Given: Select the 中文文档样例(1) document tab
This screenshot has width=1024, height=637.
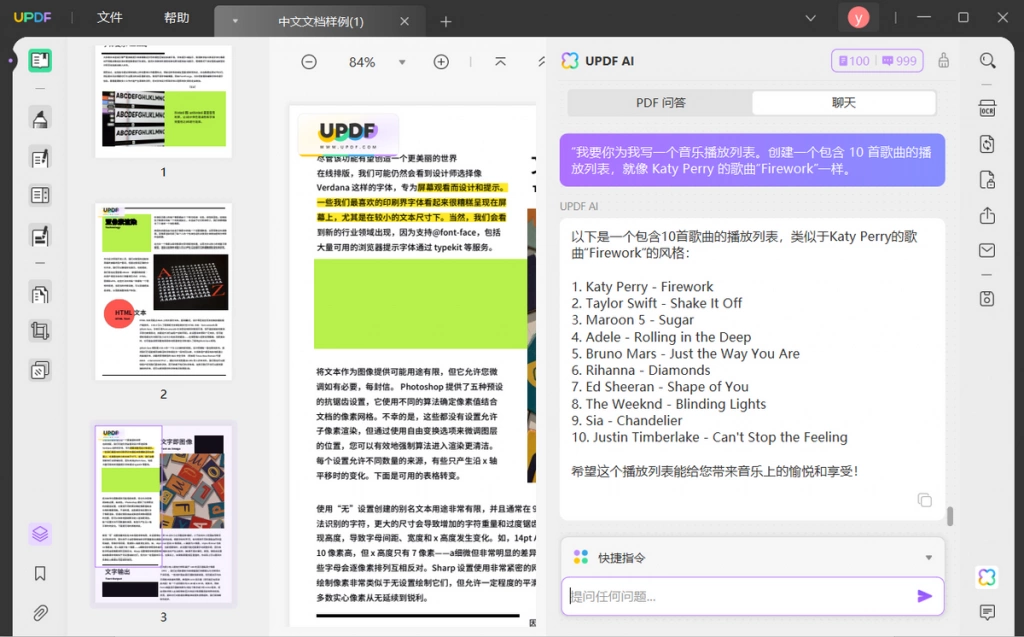Looking at the screenshot, I should (321, 22).
